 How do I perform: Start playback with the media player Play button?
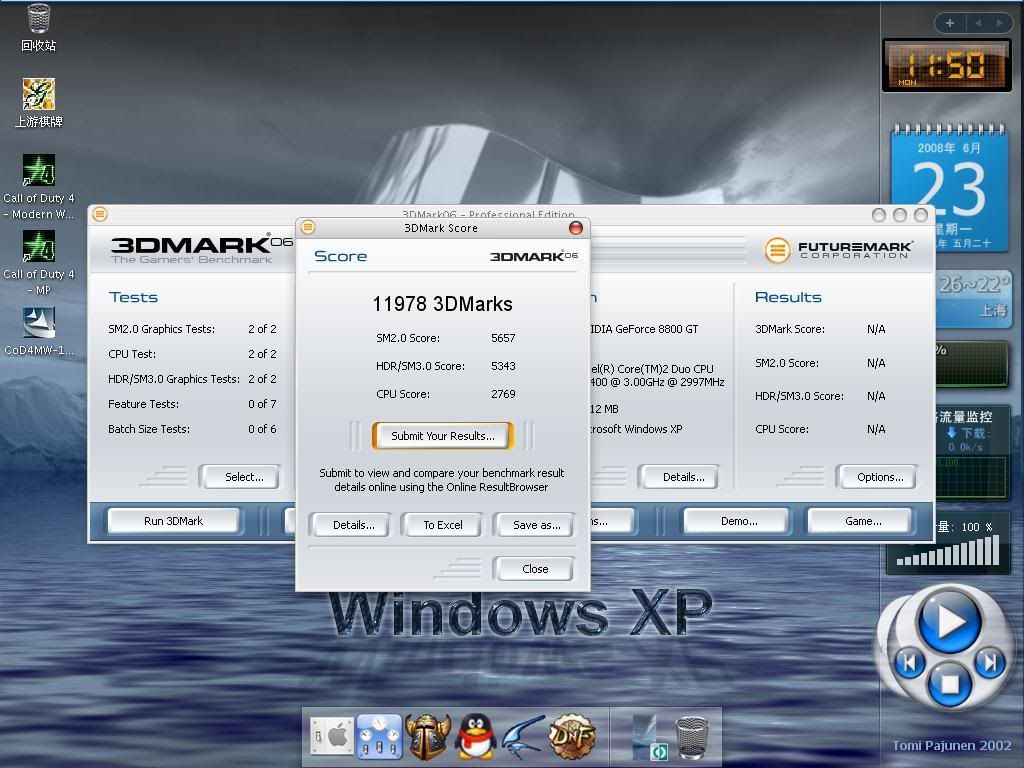point(949,621)
